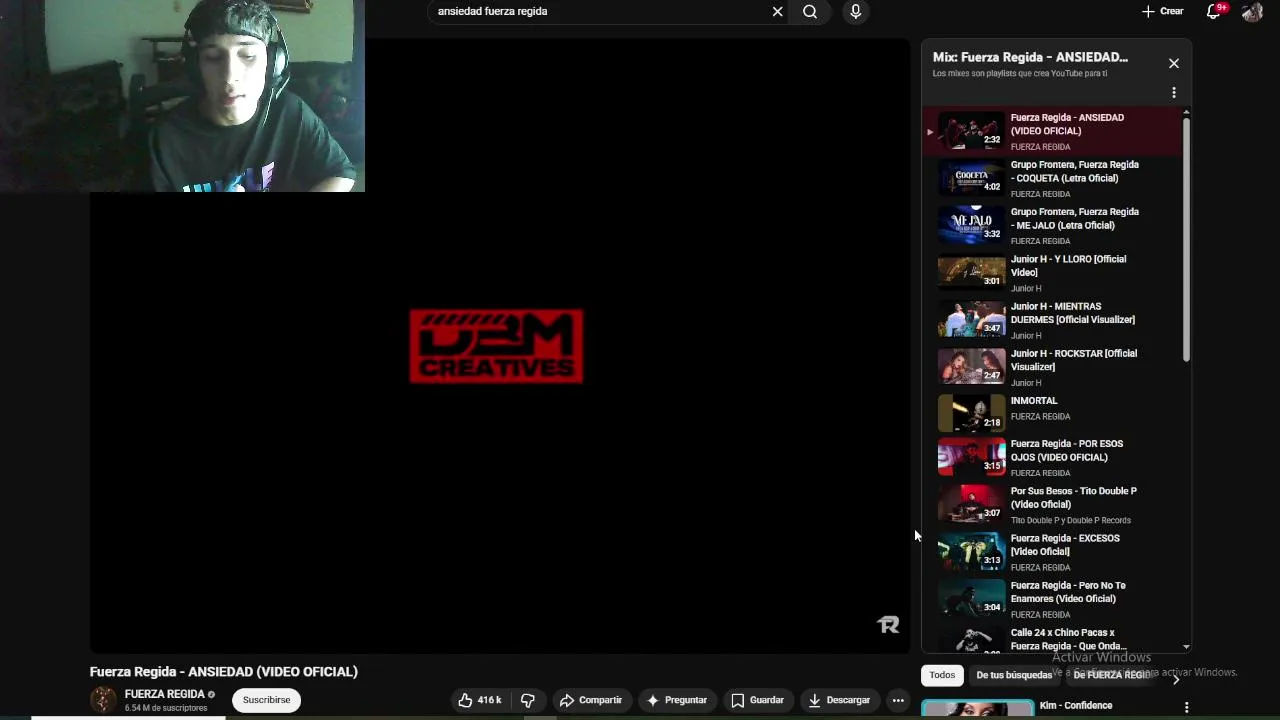Open the notifications bell
The width and height of the screenshot is (1280, 720).
click(1213, 12)
